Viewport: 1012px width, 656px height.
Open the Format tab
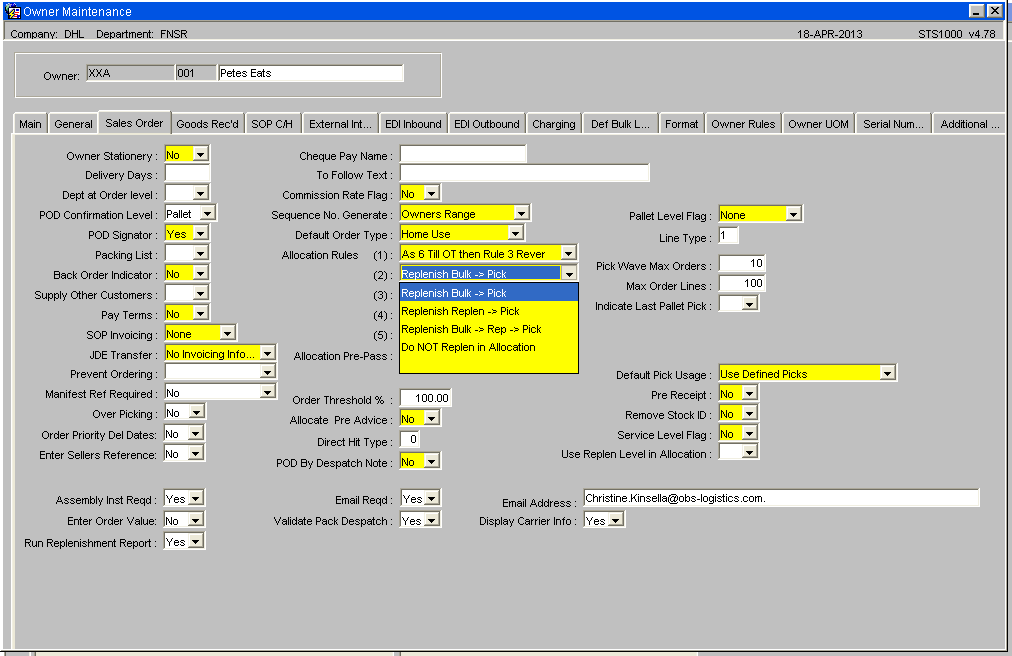682,124
